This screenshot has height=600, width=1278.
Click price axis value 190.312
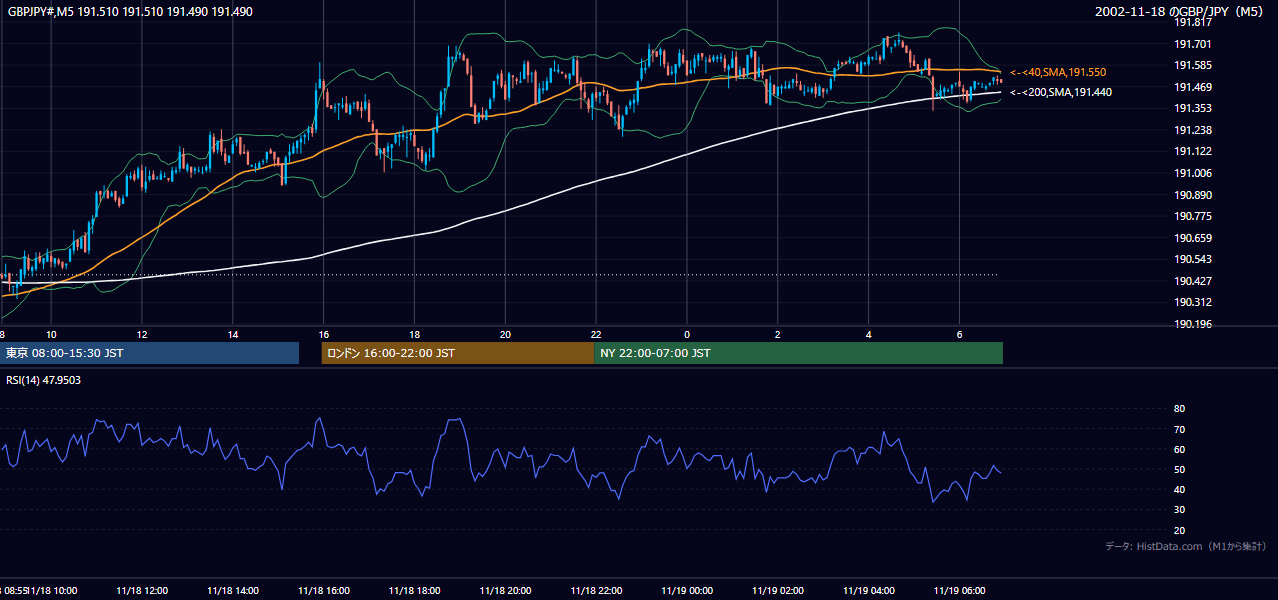[1192, 303]
